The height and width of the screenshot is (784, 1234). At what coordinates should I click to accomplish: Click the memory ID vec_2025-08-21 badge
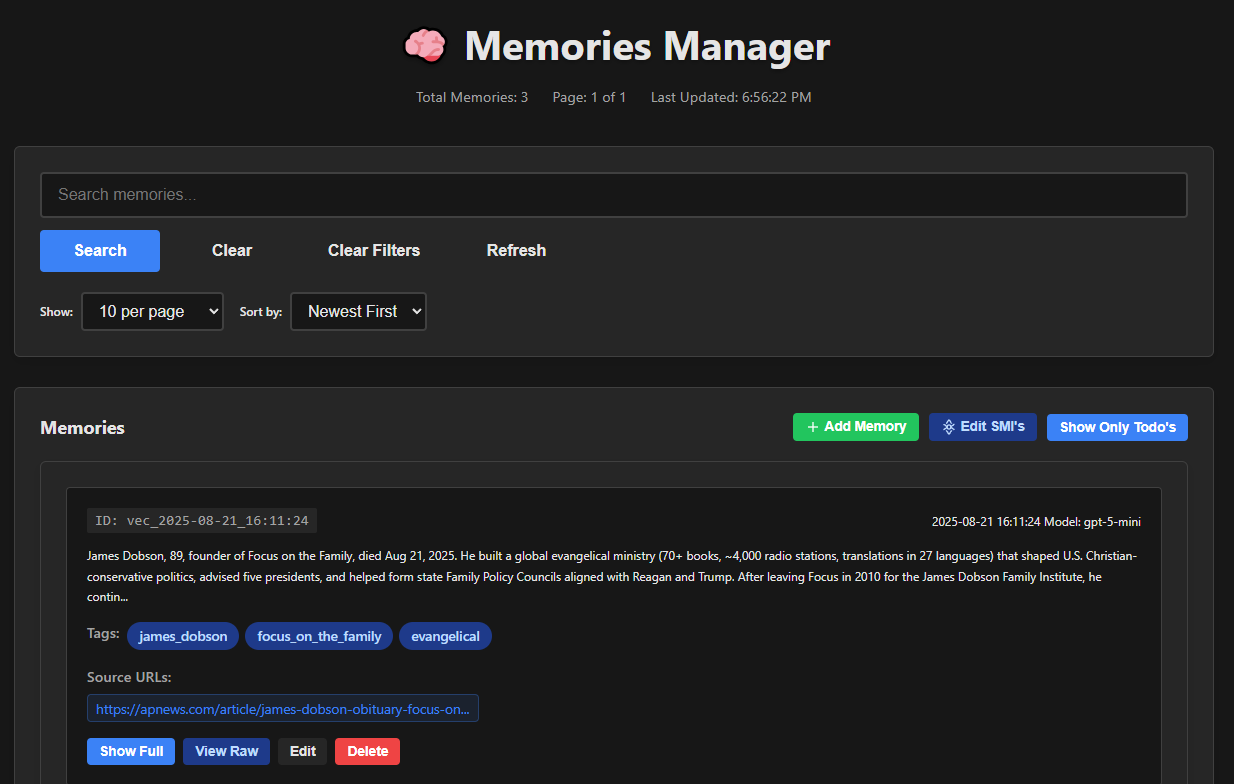[x=202, y=521]
